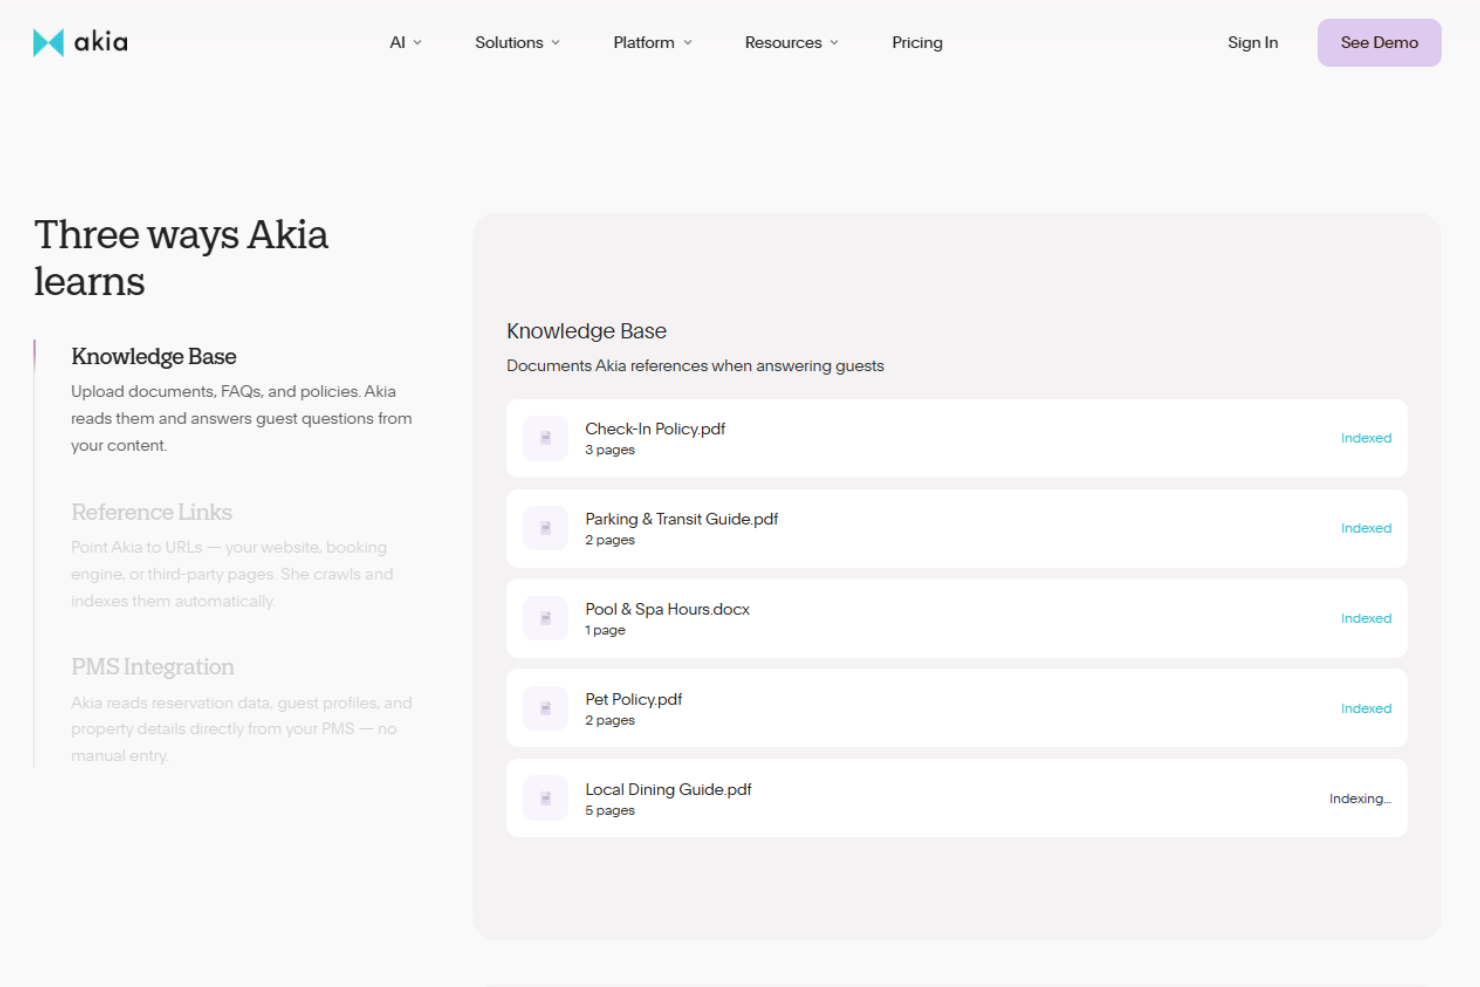Screen dimensions: 1480x987
Task: Click the Indexing progress status on Local Dining Guide
Action: 1359,797
